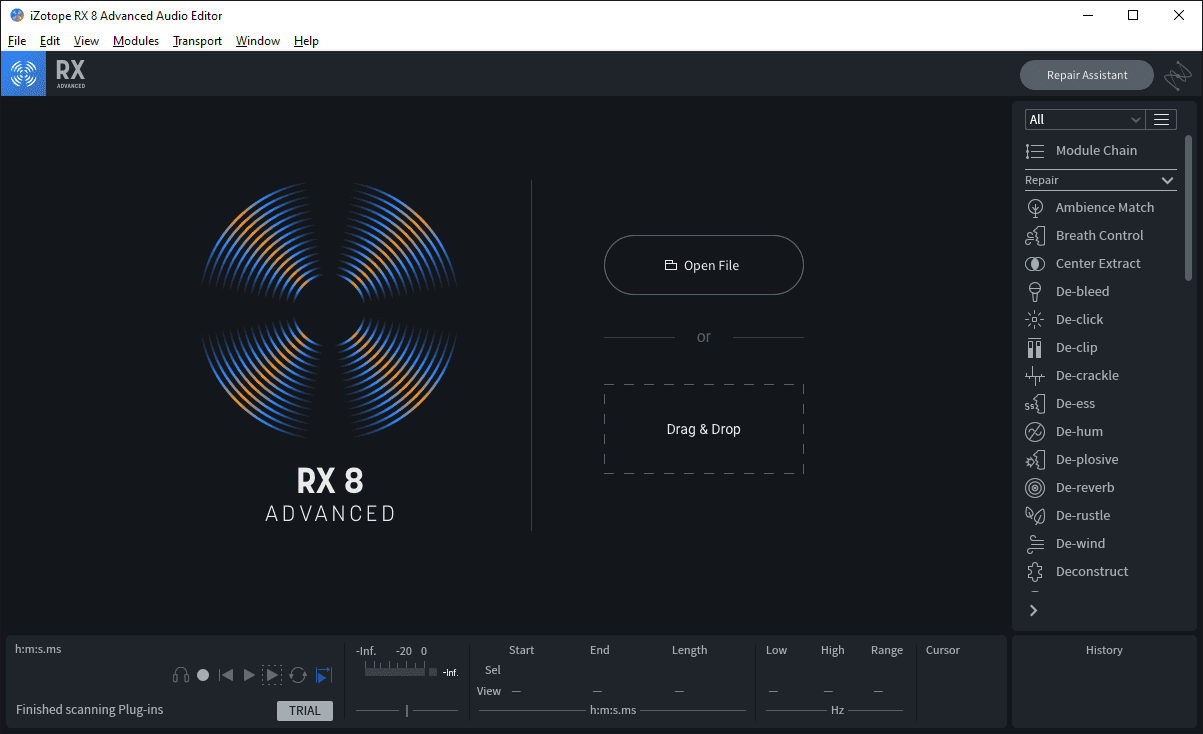Expand the side panel with the arrow chevron
Image resolution: width=1203 pixels, height=734 pixels.
(1034, 610)
